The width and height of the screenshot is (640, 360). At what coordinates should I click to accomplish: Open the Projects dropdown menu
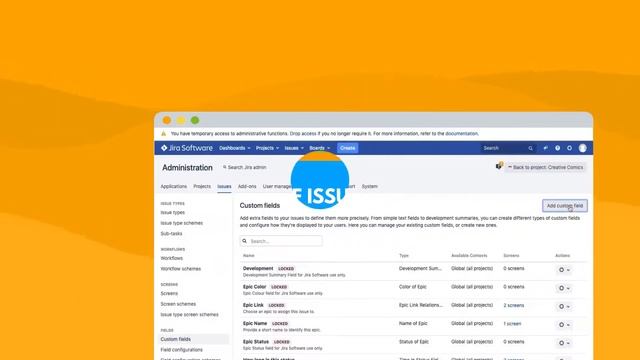(x=267, y=148)
